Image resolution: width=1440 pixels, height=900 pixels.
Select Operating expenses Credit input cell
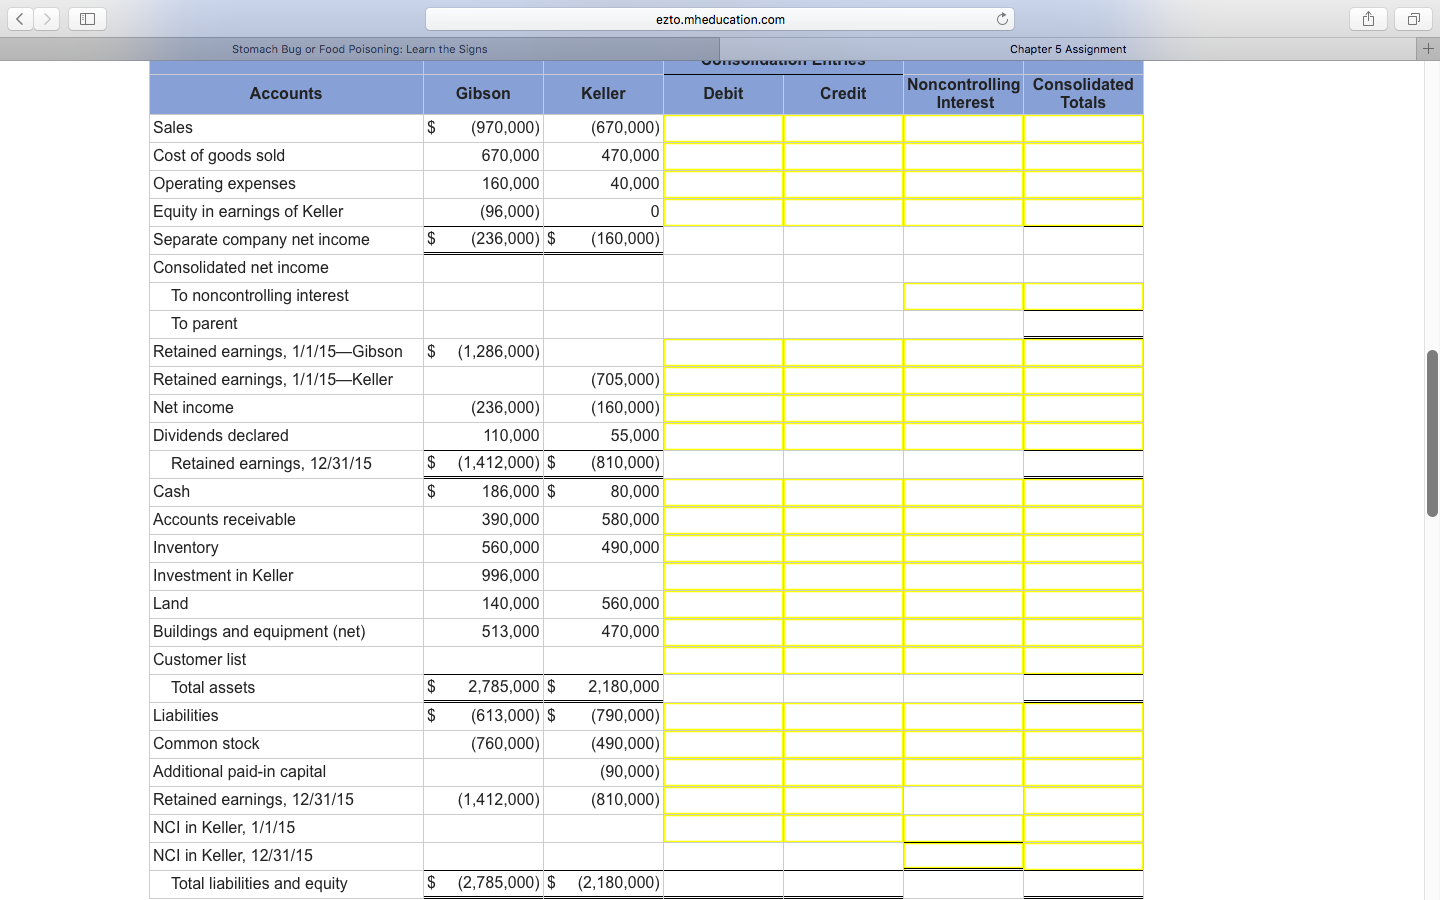point(843,184)
